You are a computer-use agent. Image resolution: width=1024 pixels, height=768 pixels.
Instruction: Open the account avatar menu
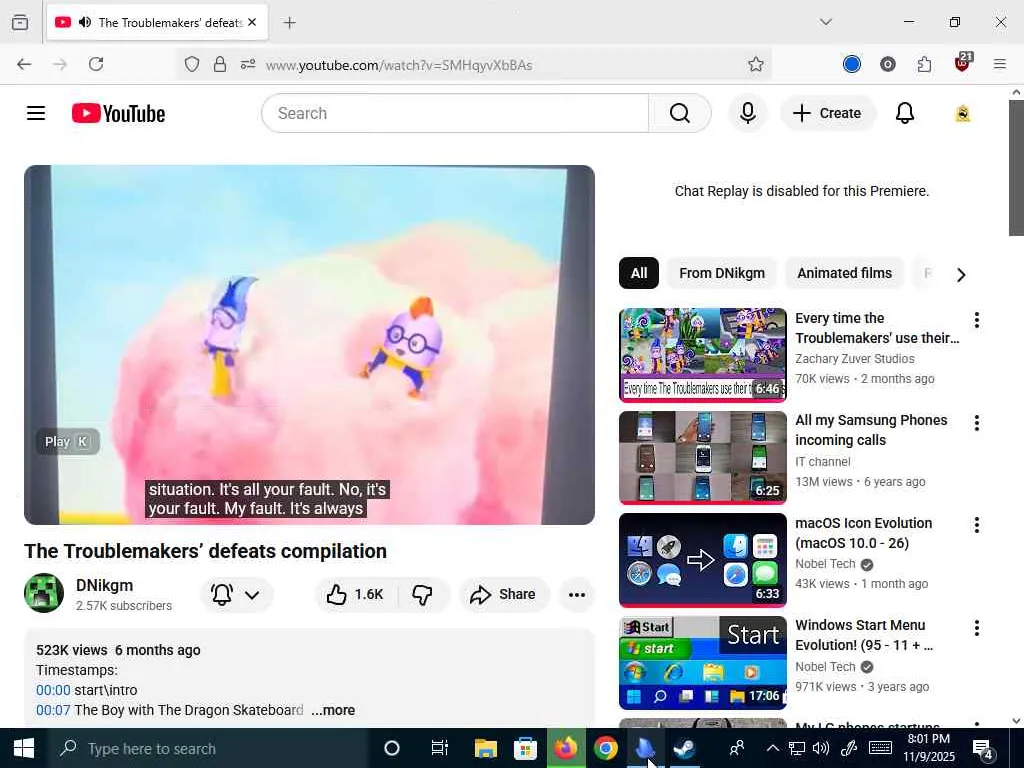963,113
